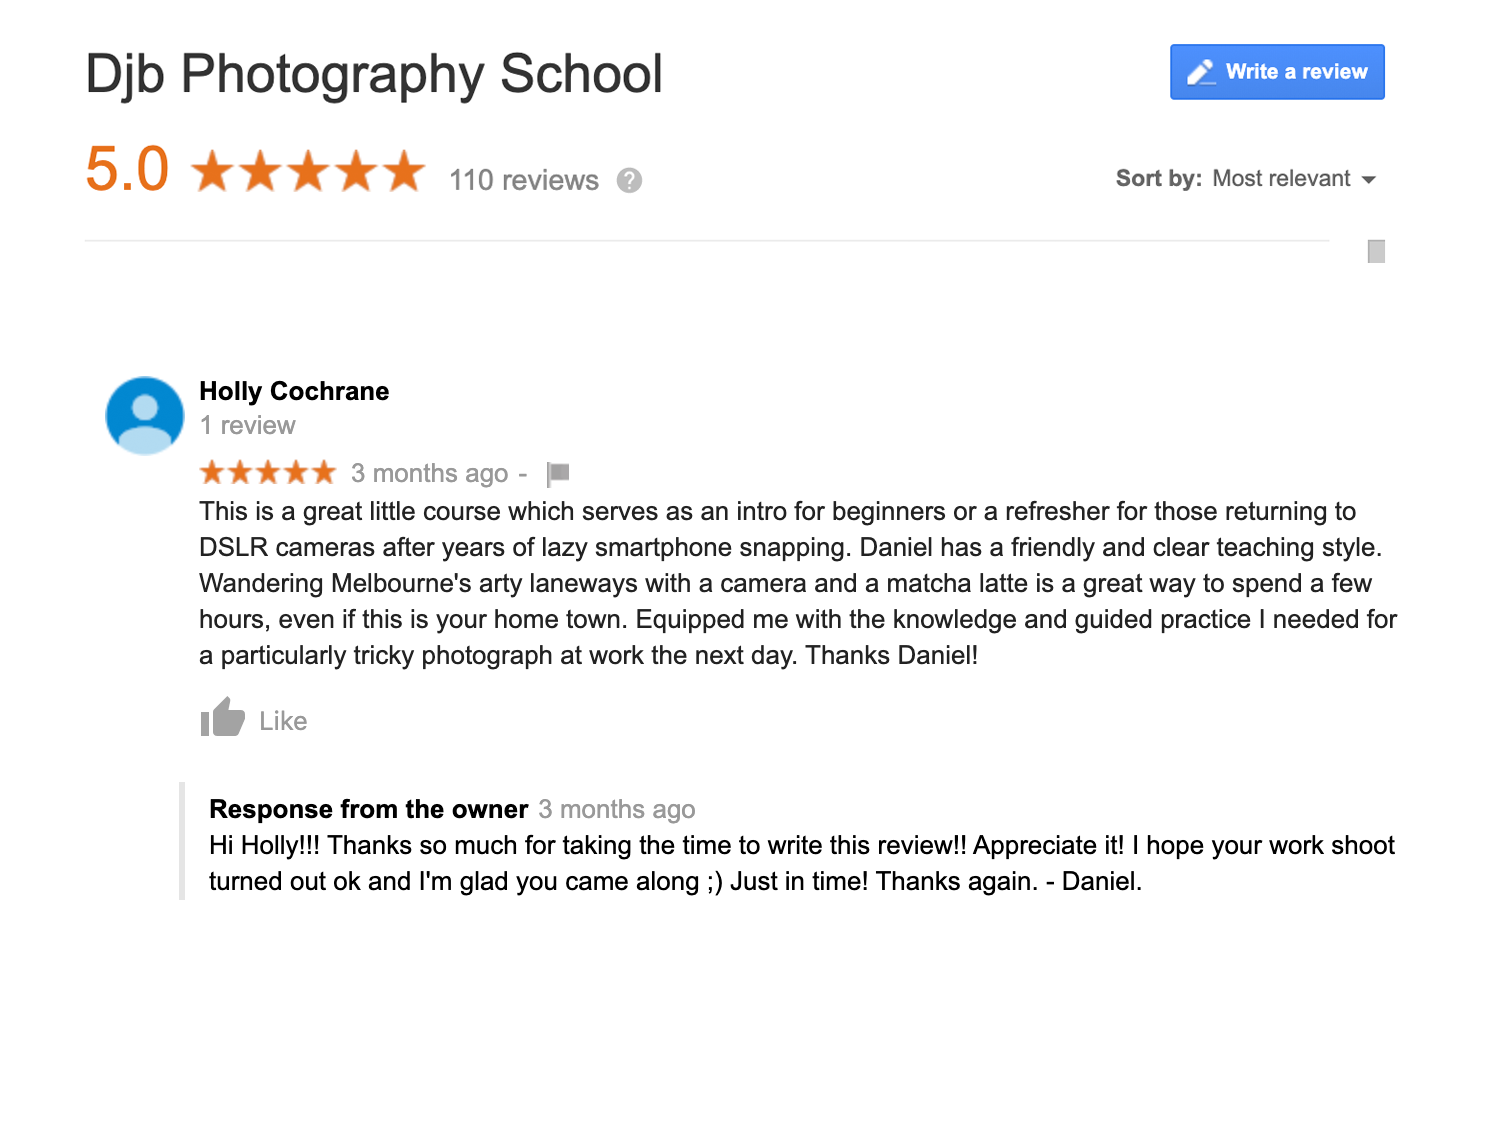
Task: Click the dropdown arrow beside Most relevant
Action: click(x=1369, y=180)
